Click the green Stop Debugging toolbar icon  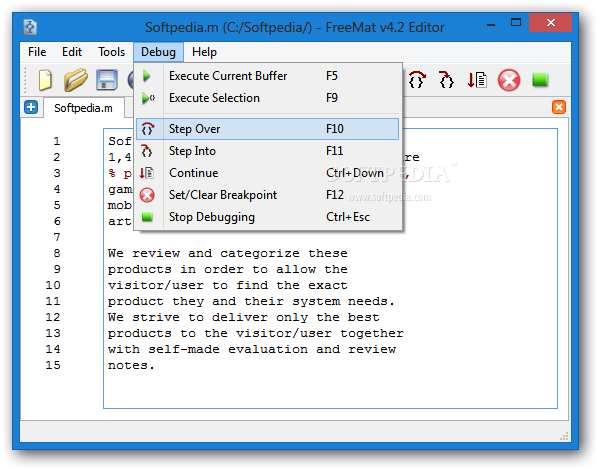(x=540, y=80)
